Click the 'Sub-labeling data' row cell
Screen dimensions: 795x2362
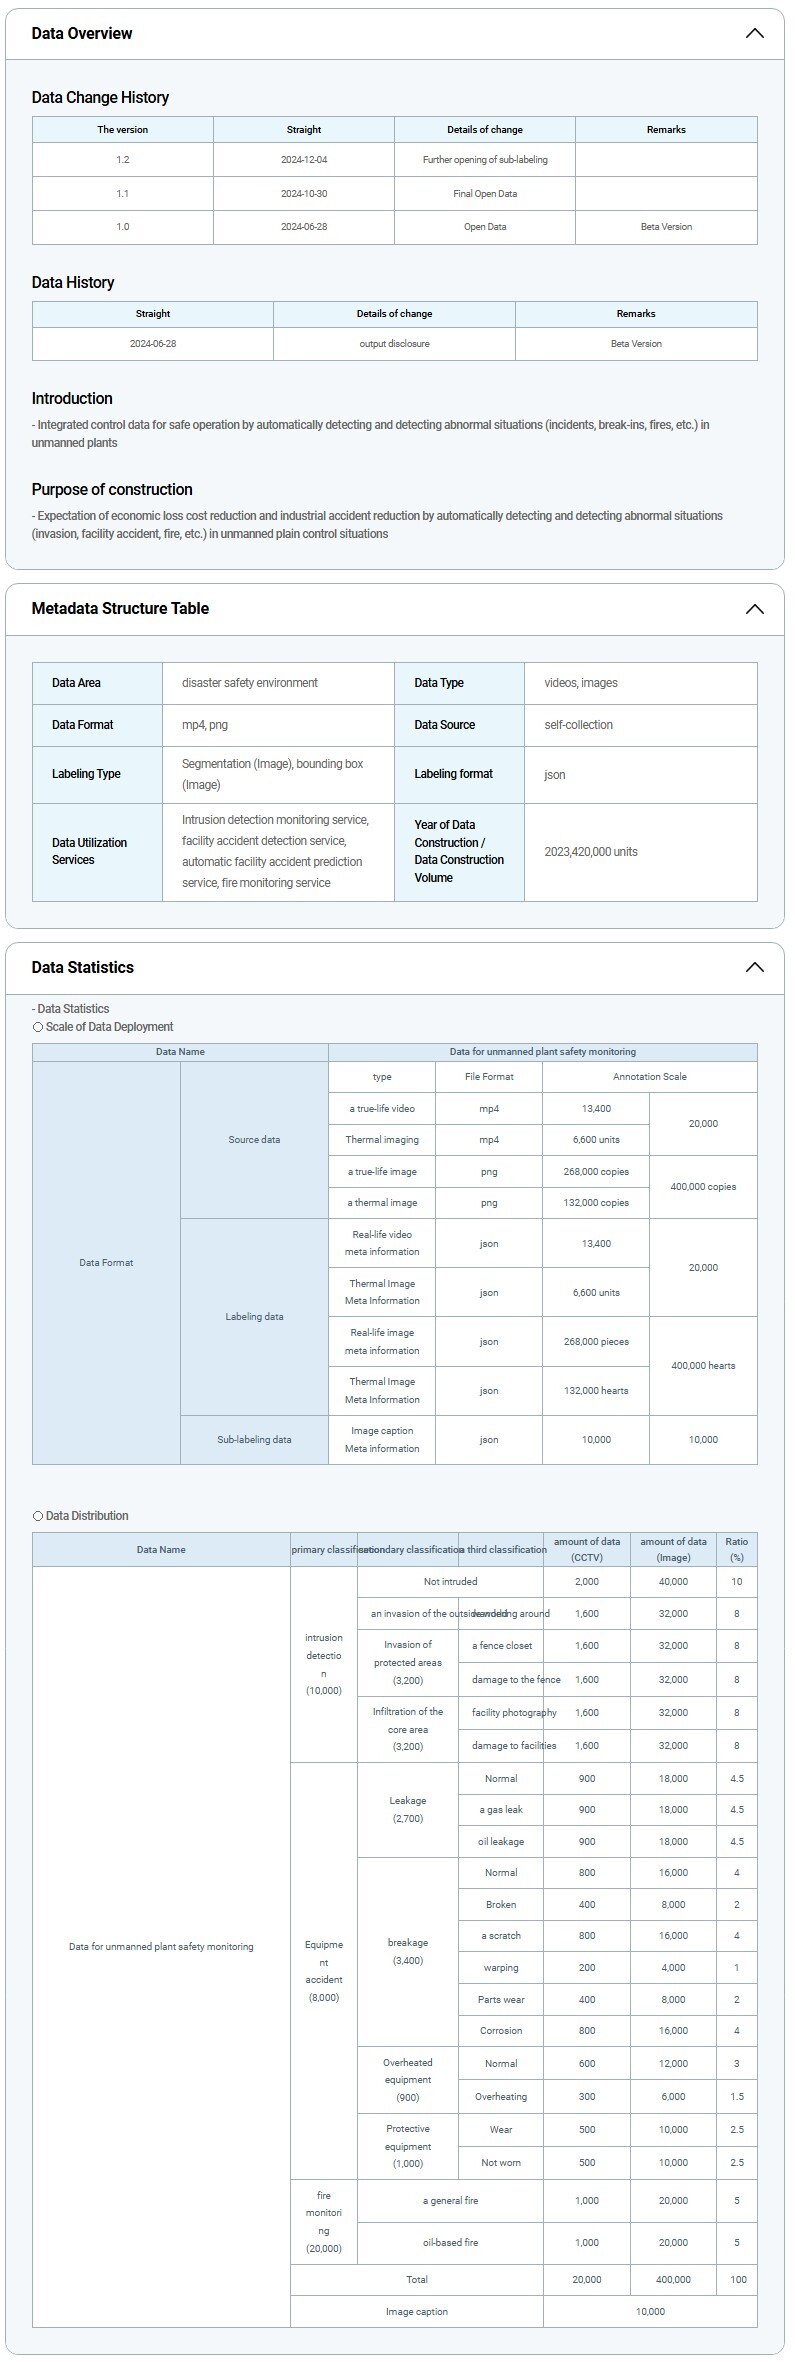254,1440
